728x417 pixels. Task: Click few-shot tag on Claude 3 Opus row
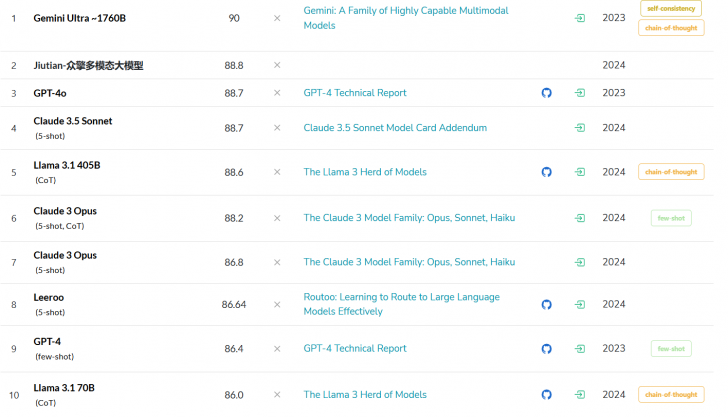click(671, 218)
